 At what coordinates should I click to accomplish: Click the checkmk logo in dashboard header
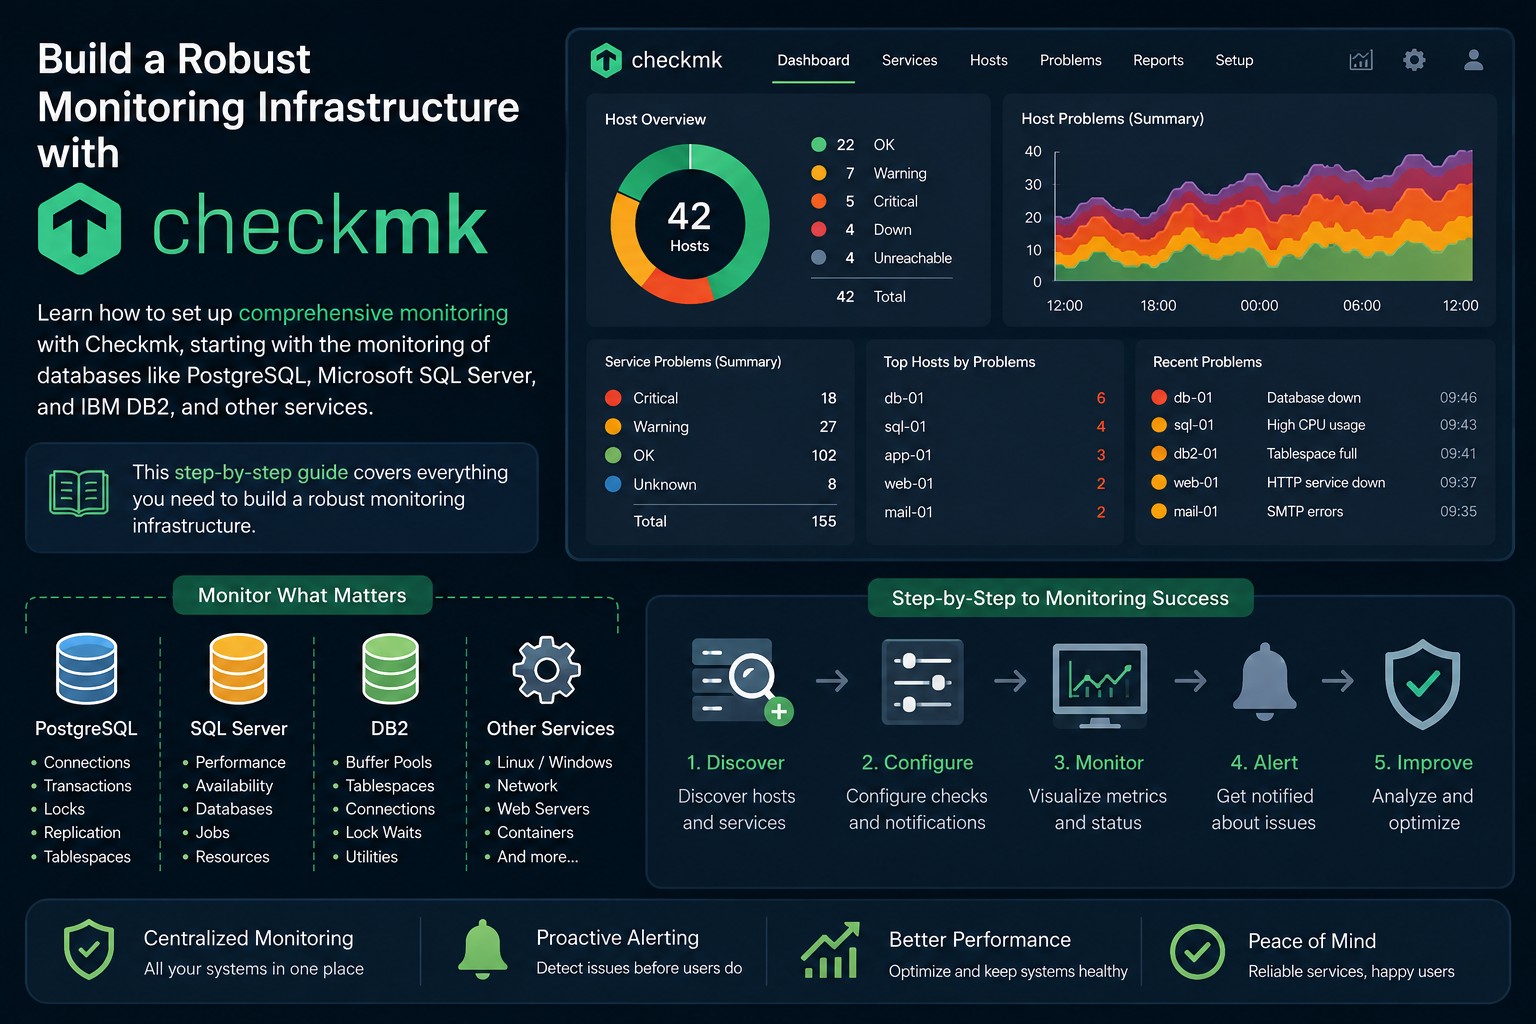[x=656, y=60]
